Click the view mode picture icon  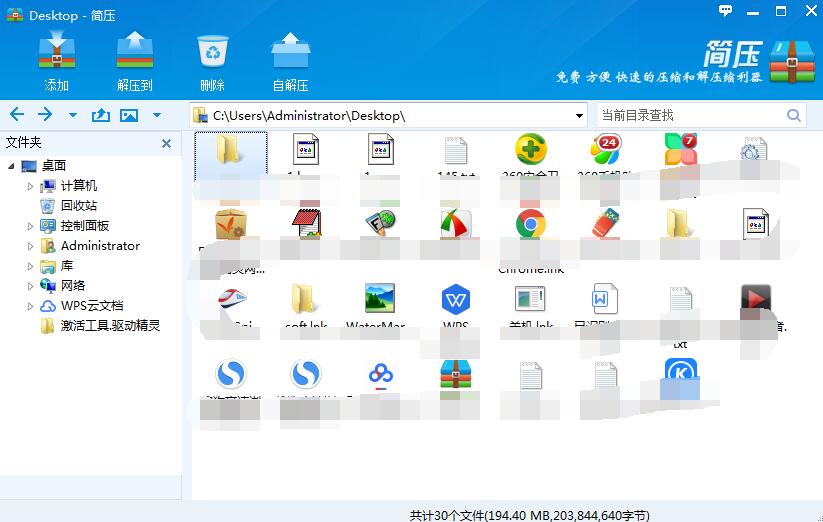[129, 115]
